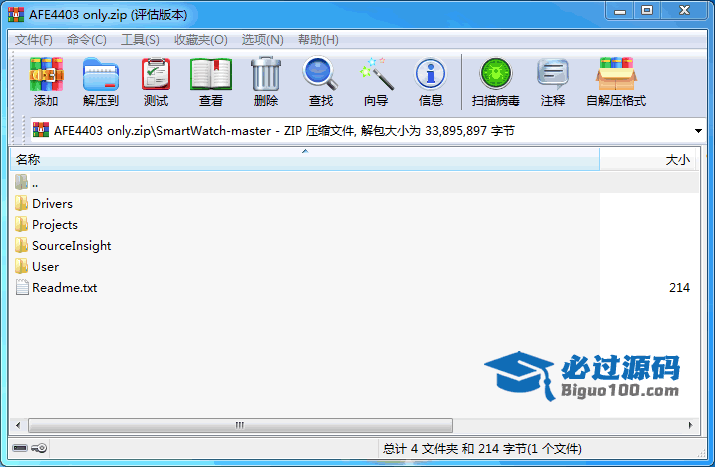This screenshot has width=715, height=467.
Task: Click the SourceInsight folder icon
Action: 21,245
